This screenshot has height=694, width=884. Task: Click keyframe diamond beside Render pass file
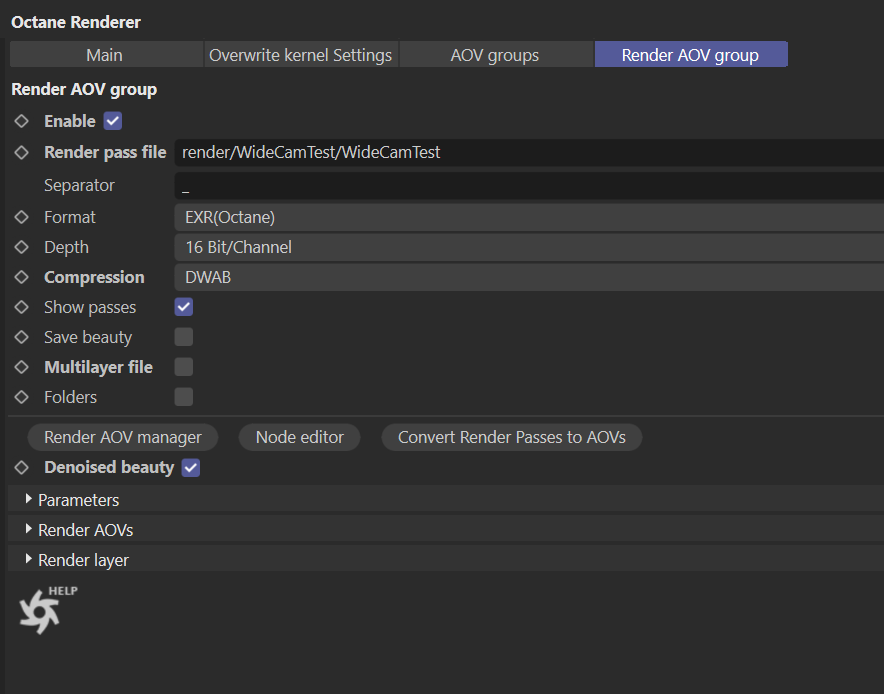pos(22,153)
